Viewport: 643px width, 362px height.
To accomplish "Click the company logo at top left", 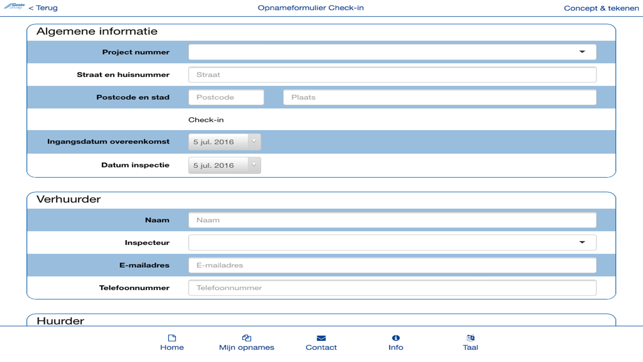I will click(x=14, y=6).
